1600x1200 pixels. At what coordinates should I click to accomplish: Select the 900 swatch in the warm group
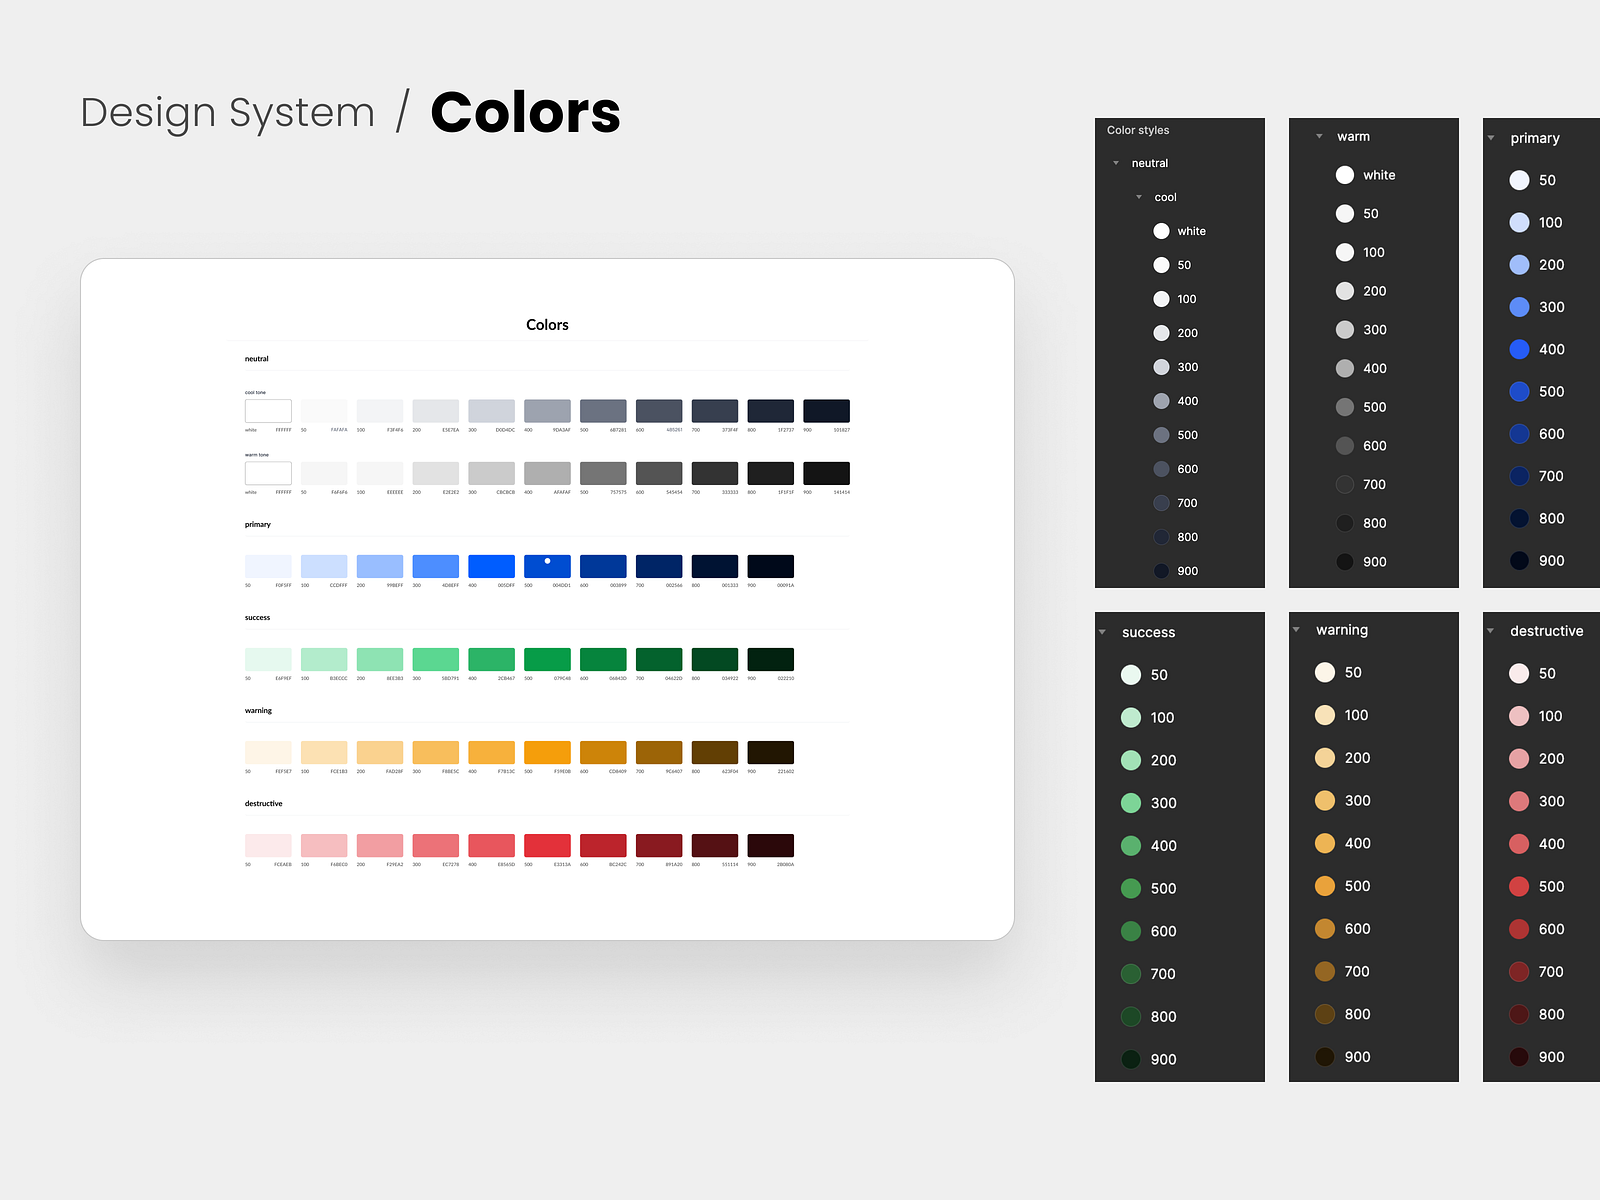[1346, 561]
